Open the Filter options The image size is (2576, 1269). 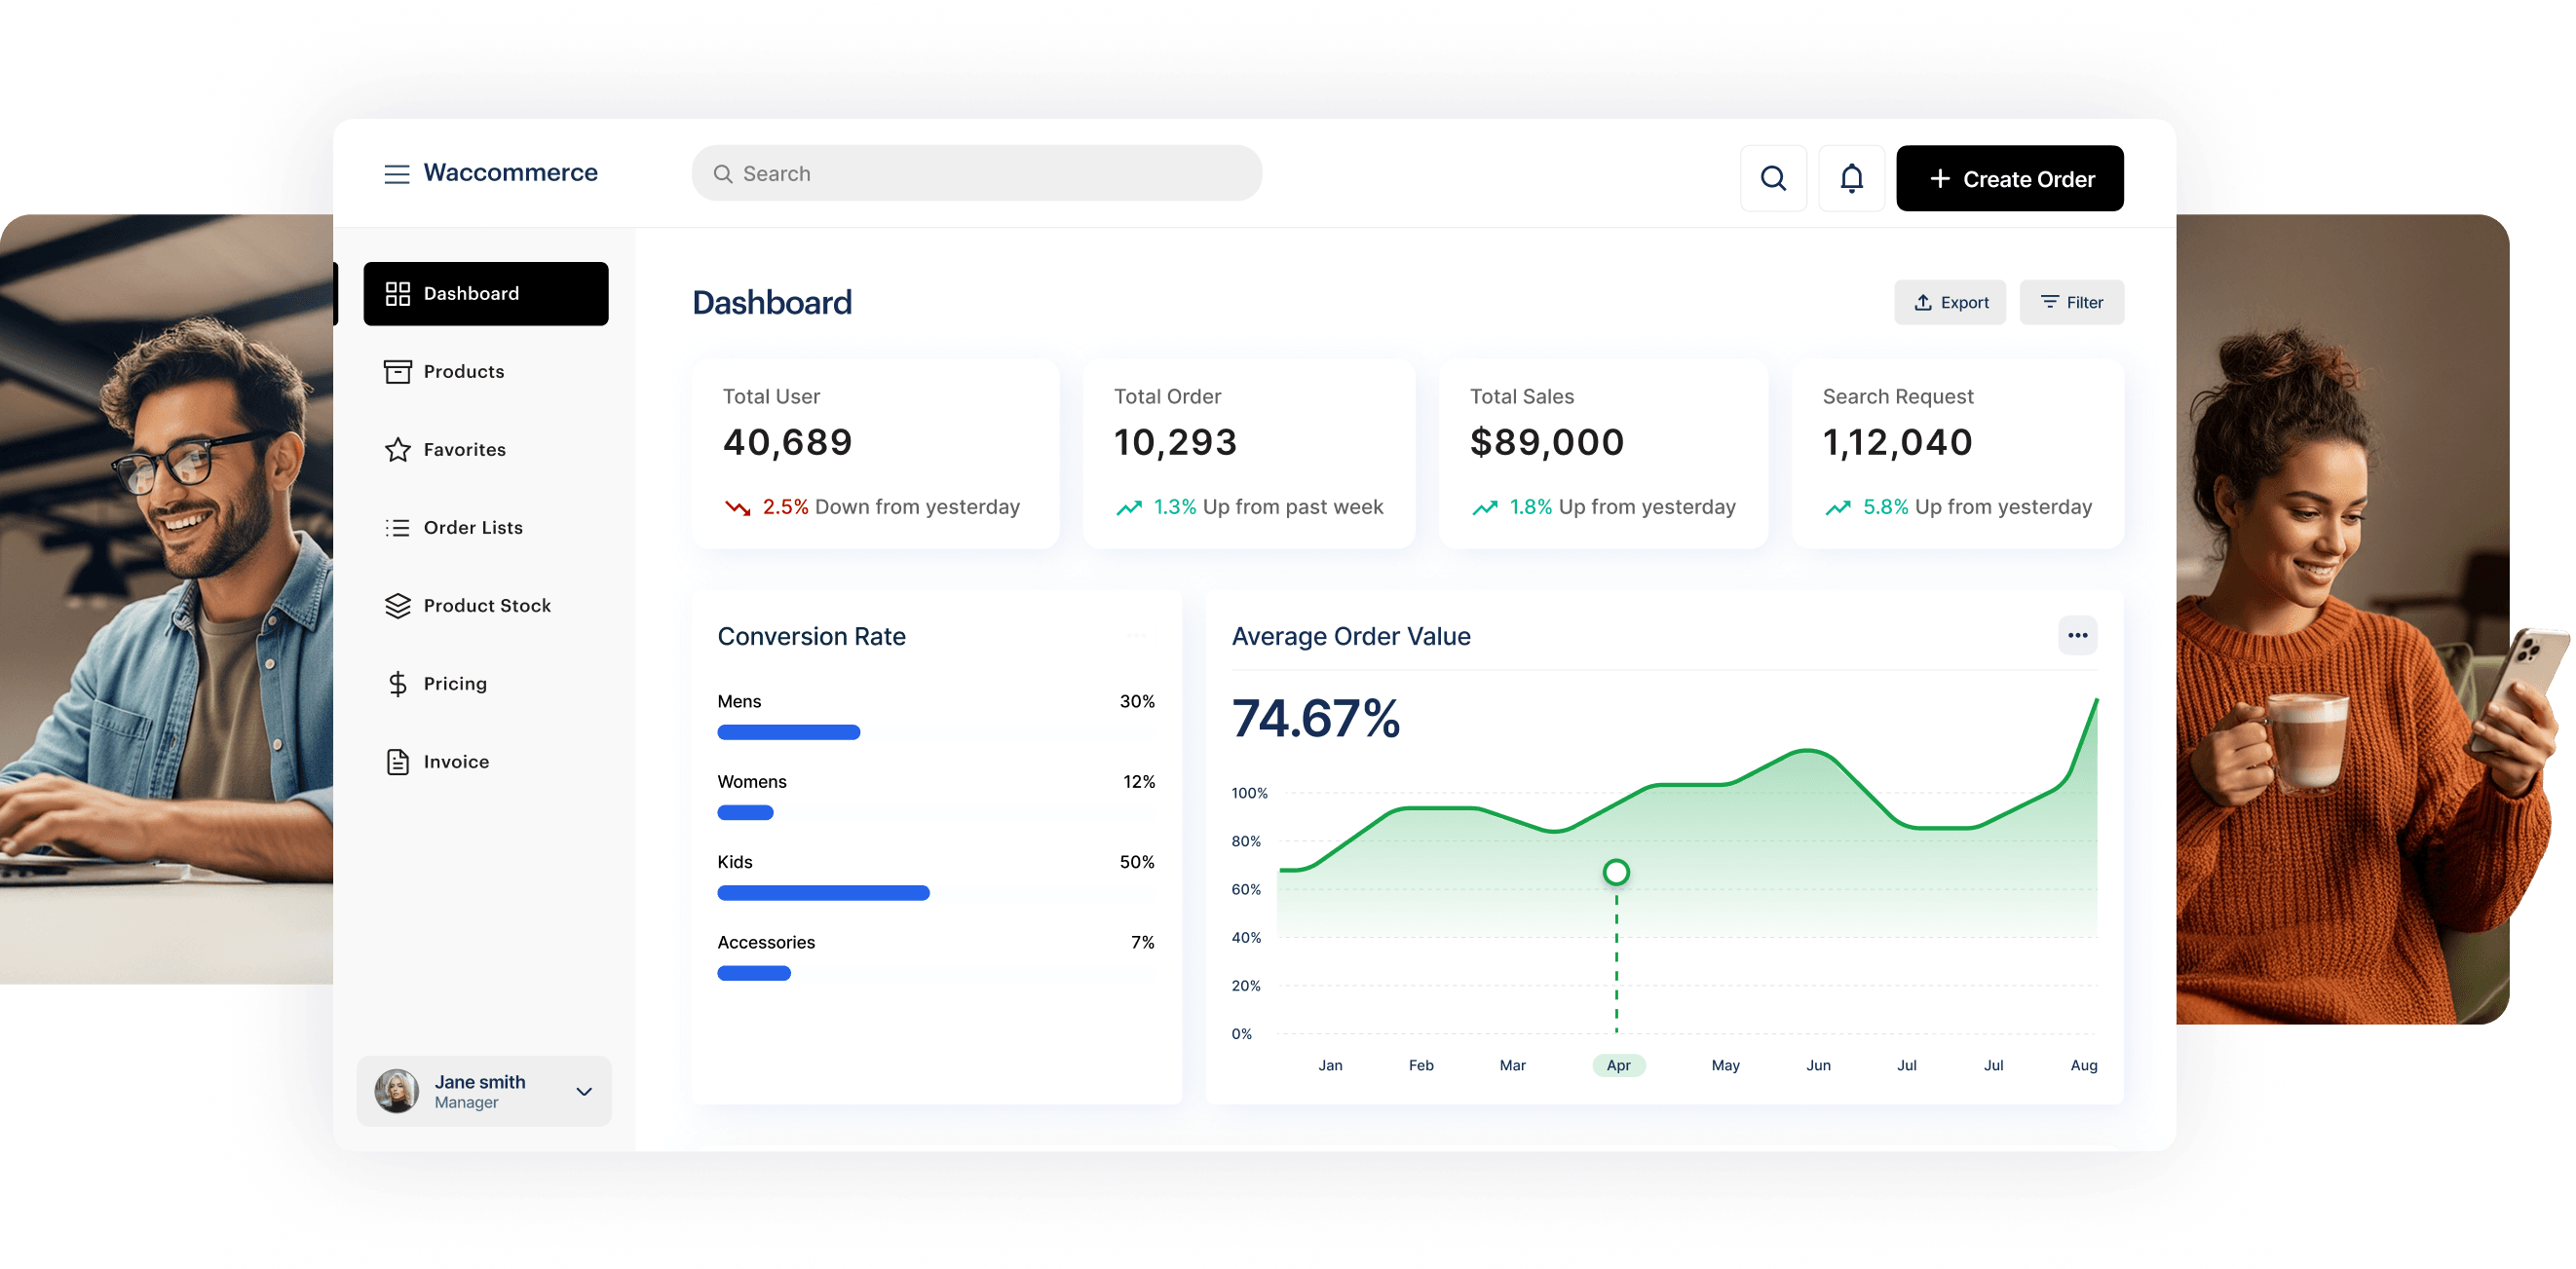click(2071, 302)
